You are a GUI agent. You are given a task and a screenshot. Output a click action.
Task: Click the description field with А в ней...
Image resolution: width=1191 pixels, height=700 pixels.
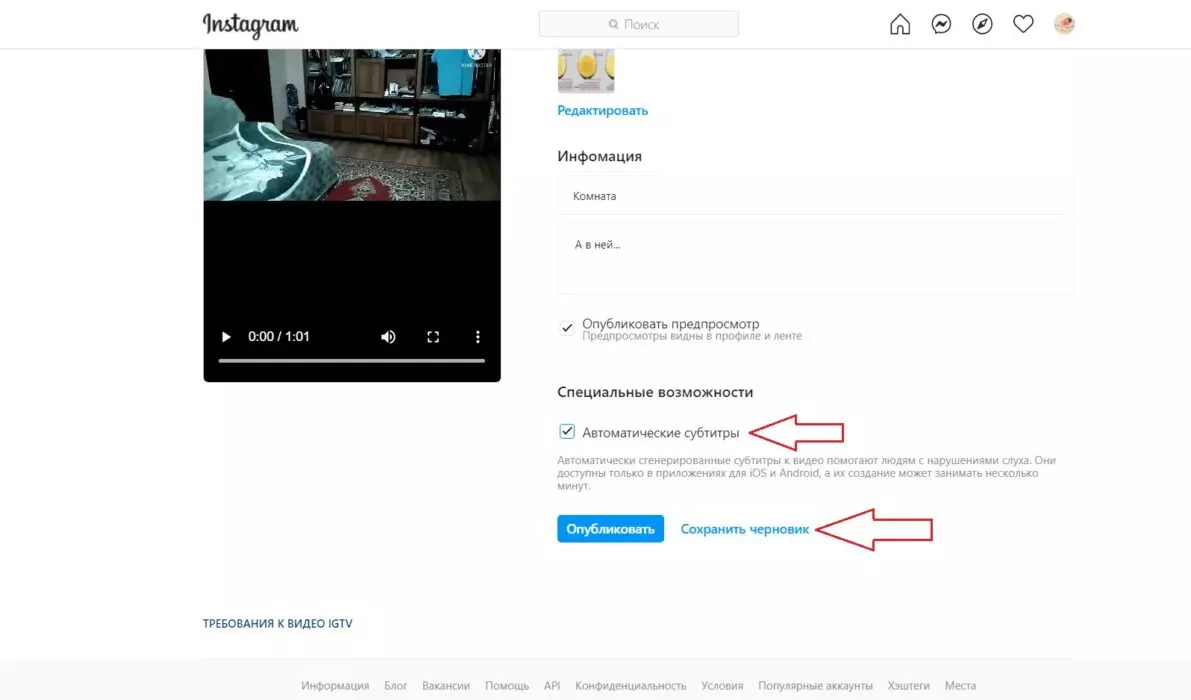815,258
